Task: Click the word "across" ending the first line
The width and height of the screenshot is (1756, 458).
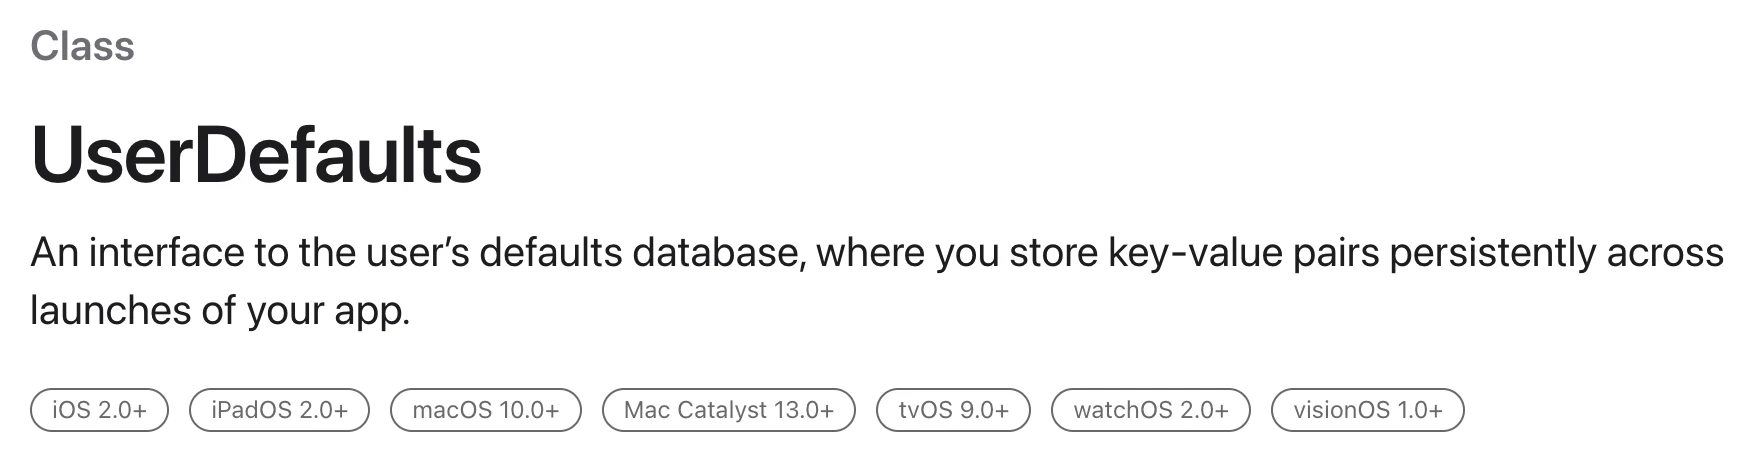Action: point(1665,254)
